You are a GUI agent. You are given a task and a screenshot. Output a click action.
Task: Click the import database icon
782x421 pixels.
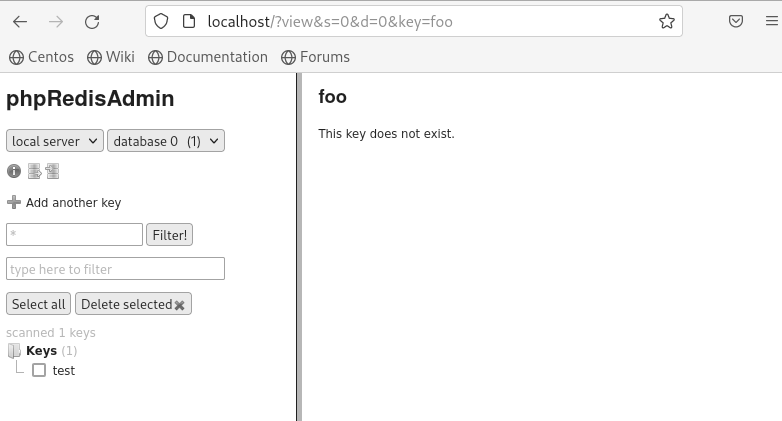click(x=52, y=171)
